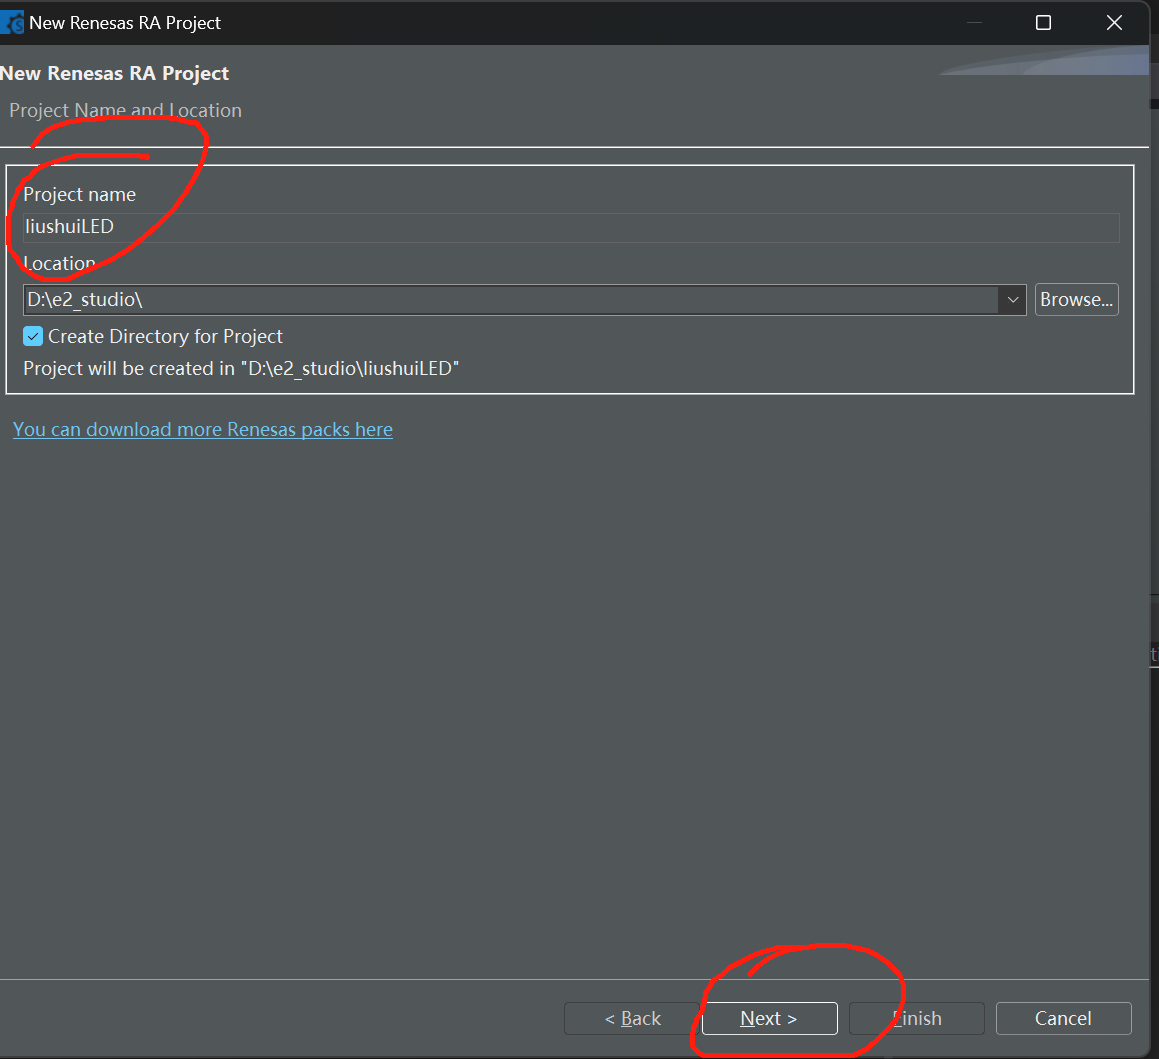1159x1059 pixels.
Task: Focus the Project name field containing liushuiLED
Action: point(571,227)
